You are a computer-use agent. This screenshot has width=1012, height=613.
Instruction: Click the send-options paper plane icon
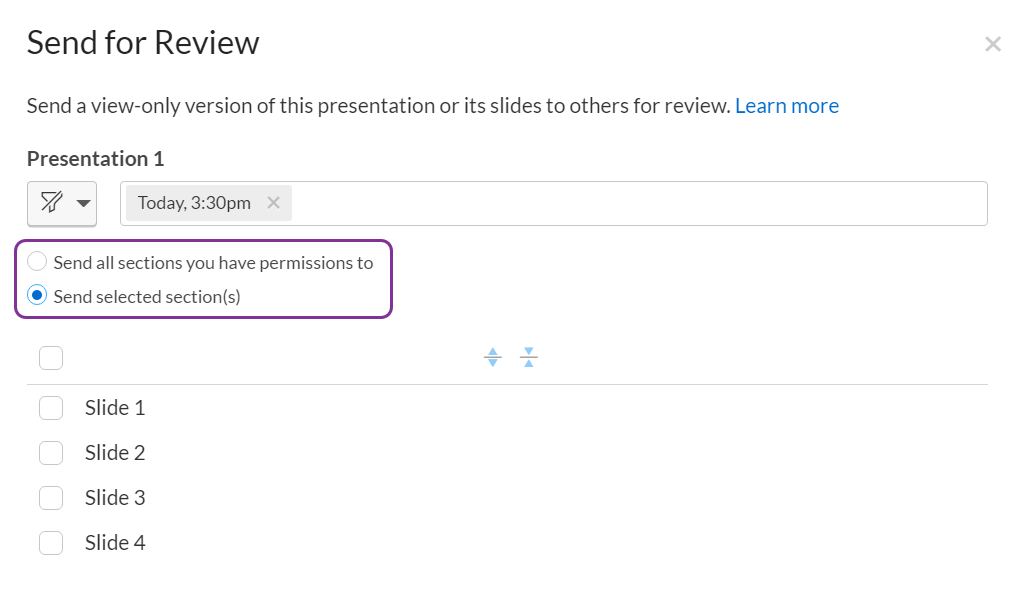(x=52, y=202)
